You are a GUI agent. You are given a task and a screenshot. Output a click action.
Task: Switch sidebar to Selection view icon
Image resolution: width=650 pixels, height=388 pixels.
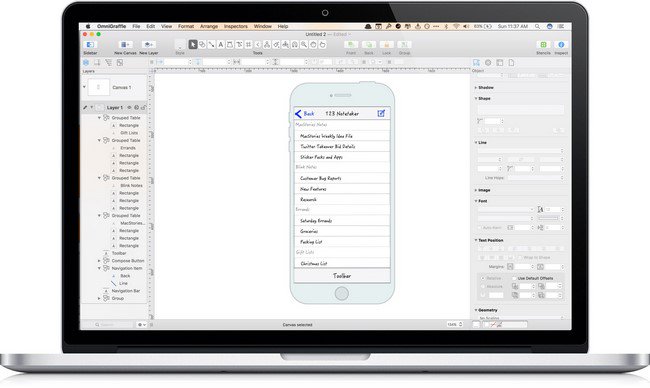coord(120,63)
